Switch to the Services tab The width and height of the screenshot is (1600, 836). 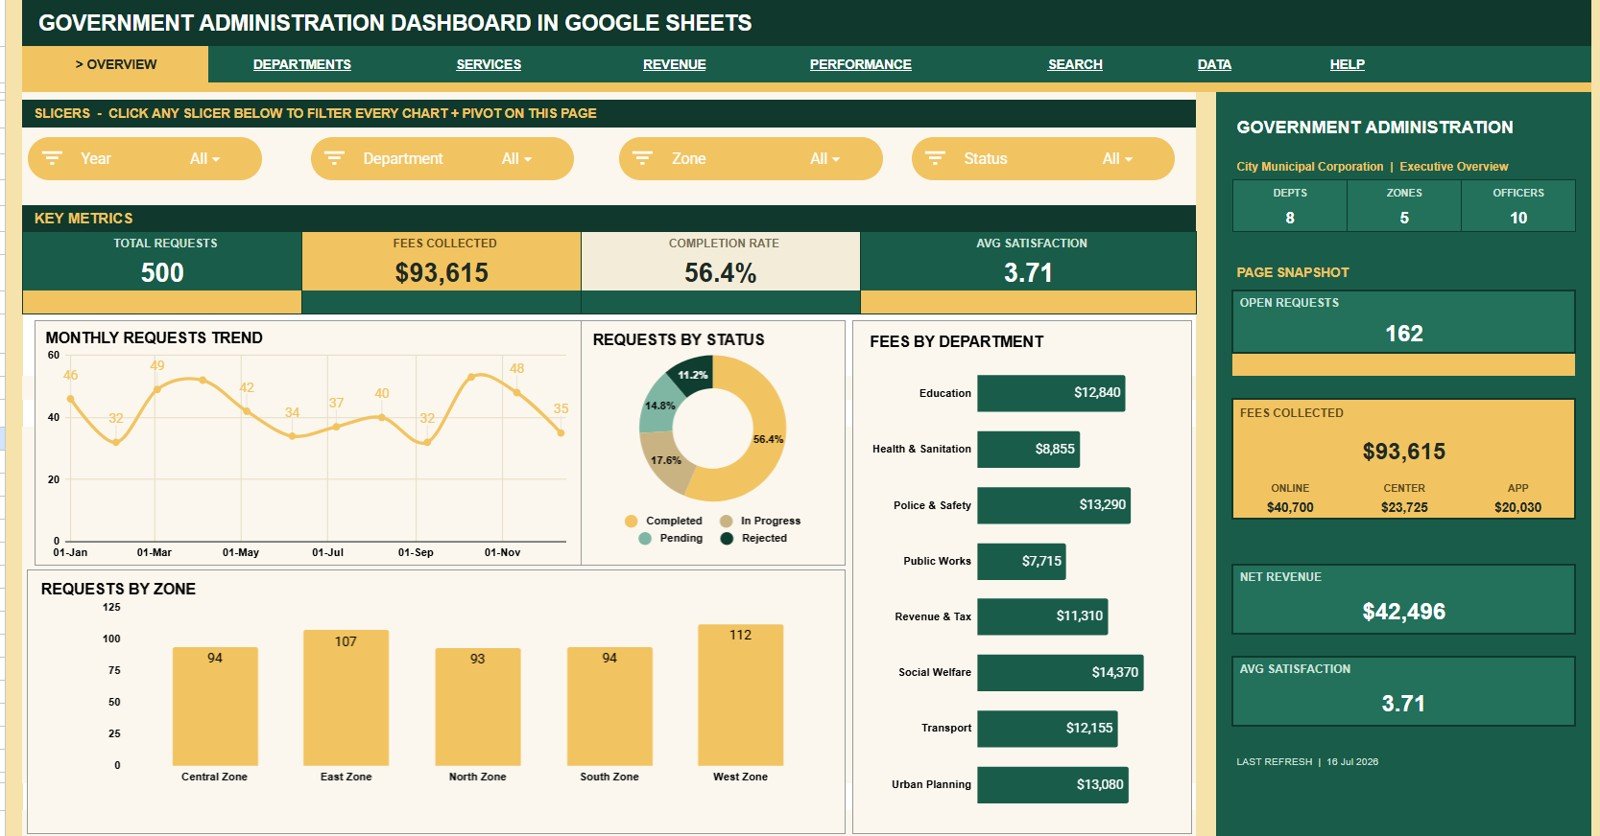[x=489, y=64]
